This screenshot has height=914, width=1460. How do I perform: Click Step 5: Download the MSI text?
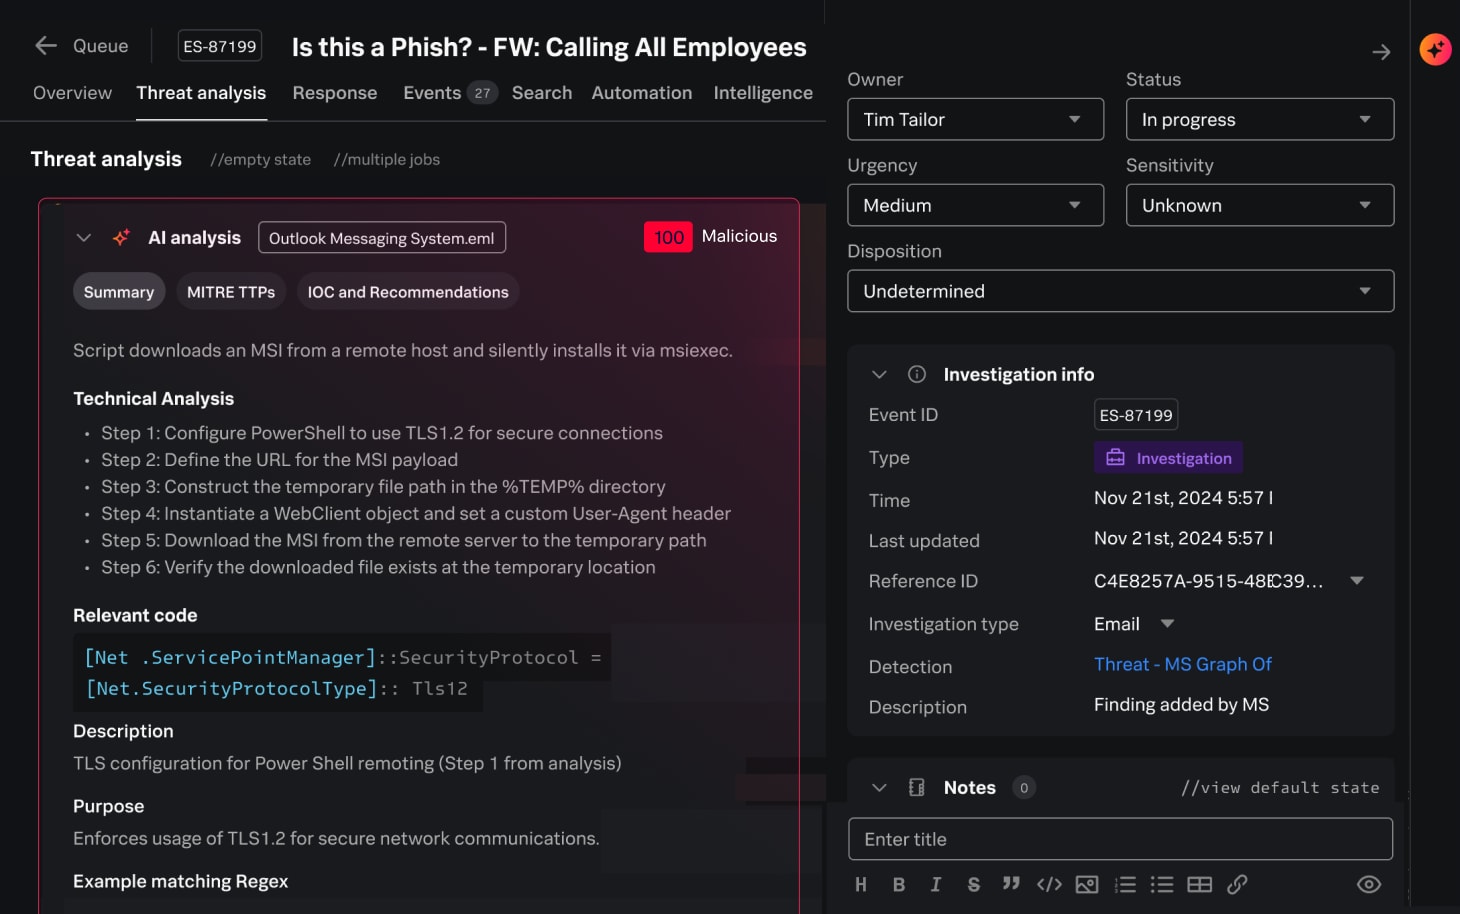click(404, 540)
